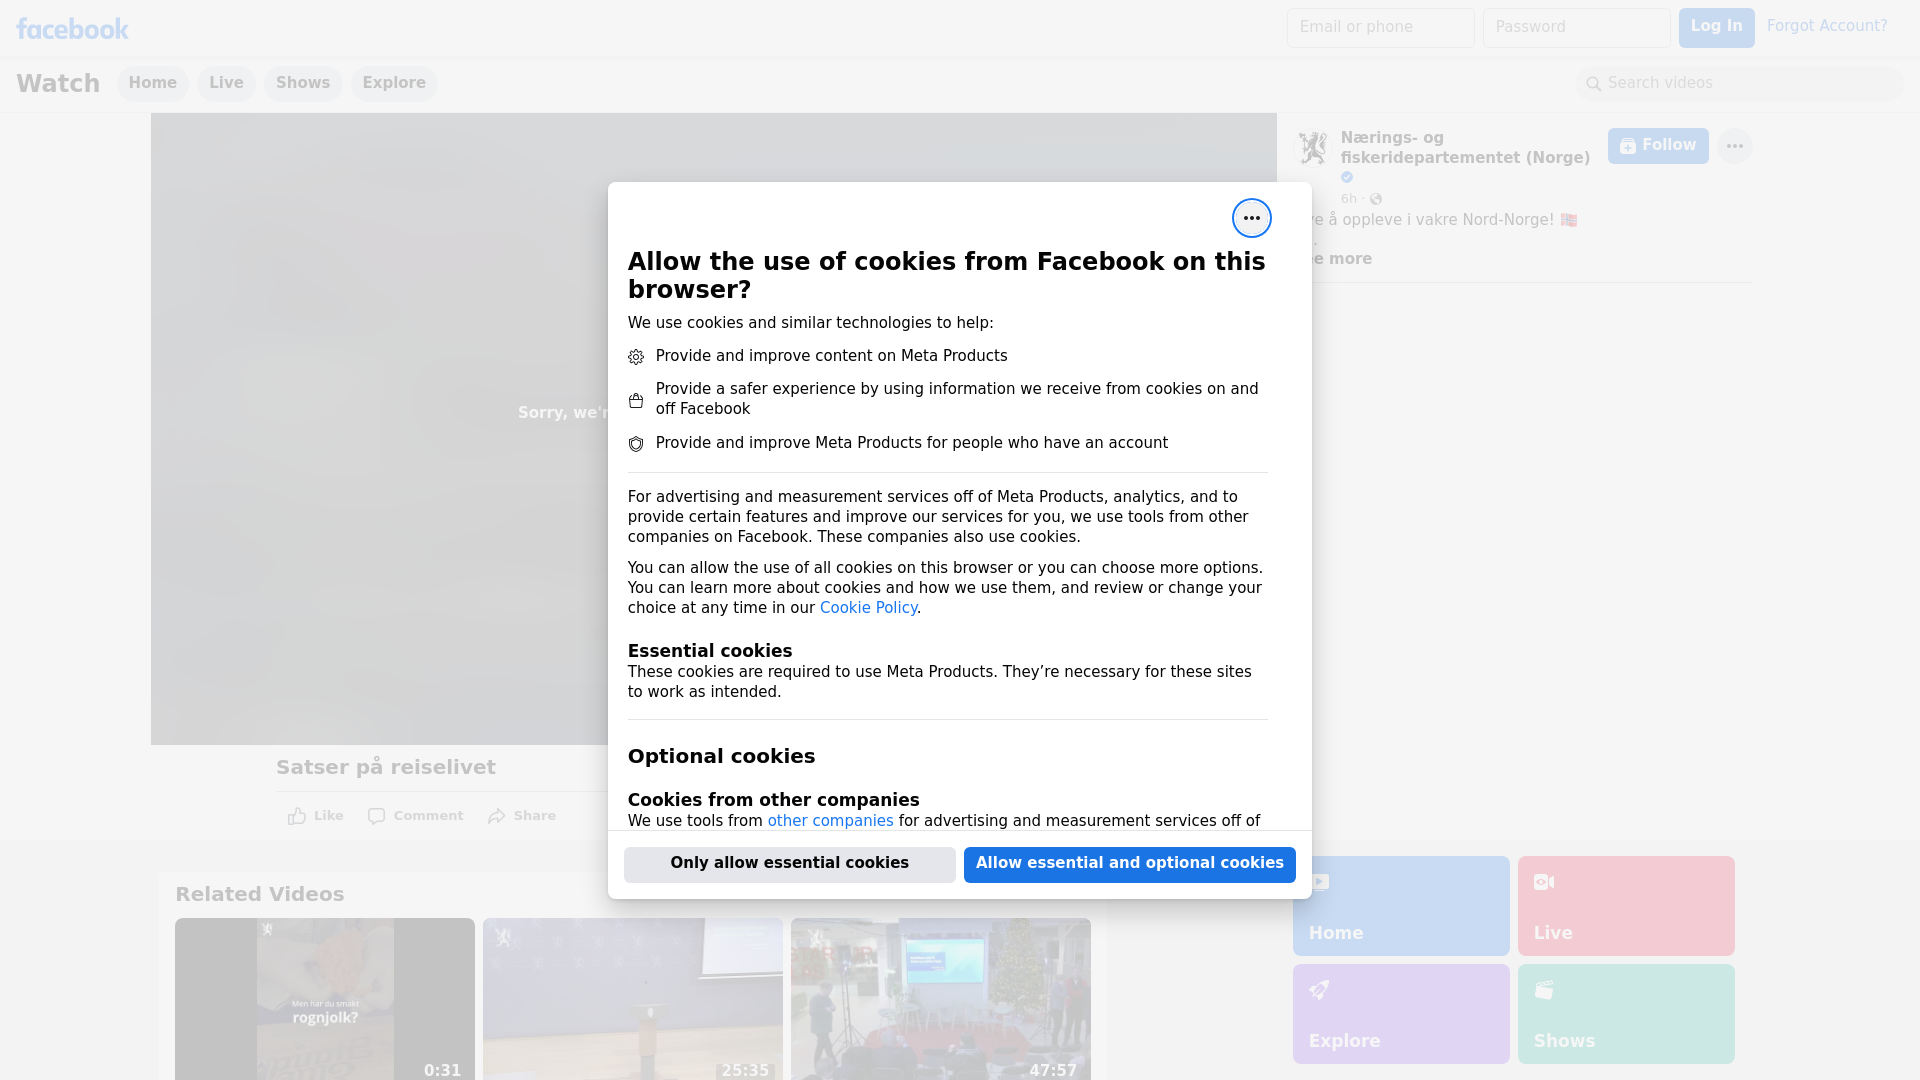Follow the Nærings- og fiskeridepartementet page

pyautogui.click(x=1657, y=146)
